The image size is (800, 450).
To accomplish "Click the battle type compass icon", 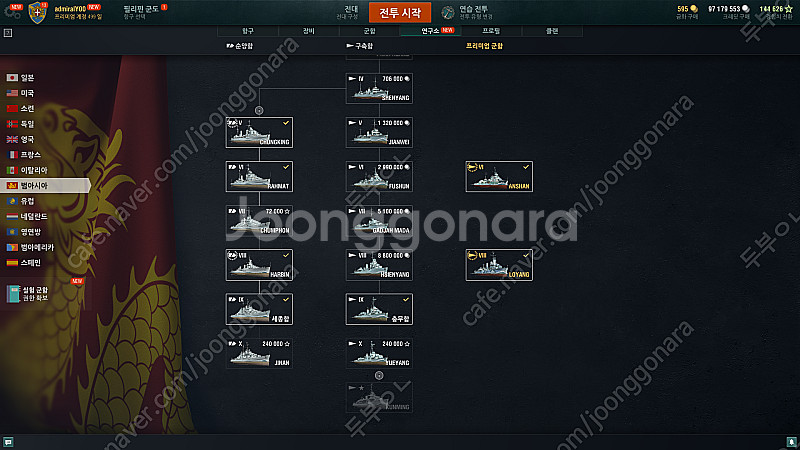I will click(448, 12).
